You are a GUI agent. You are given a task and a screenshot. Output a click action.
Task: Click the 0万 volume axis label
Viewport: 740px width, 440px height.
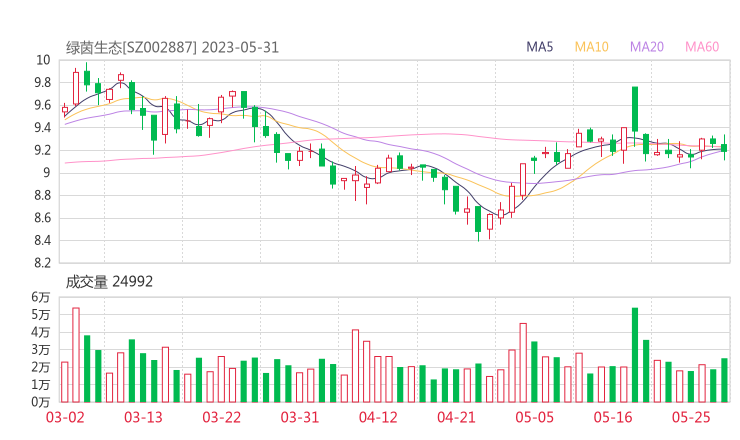41,402
